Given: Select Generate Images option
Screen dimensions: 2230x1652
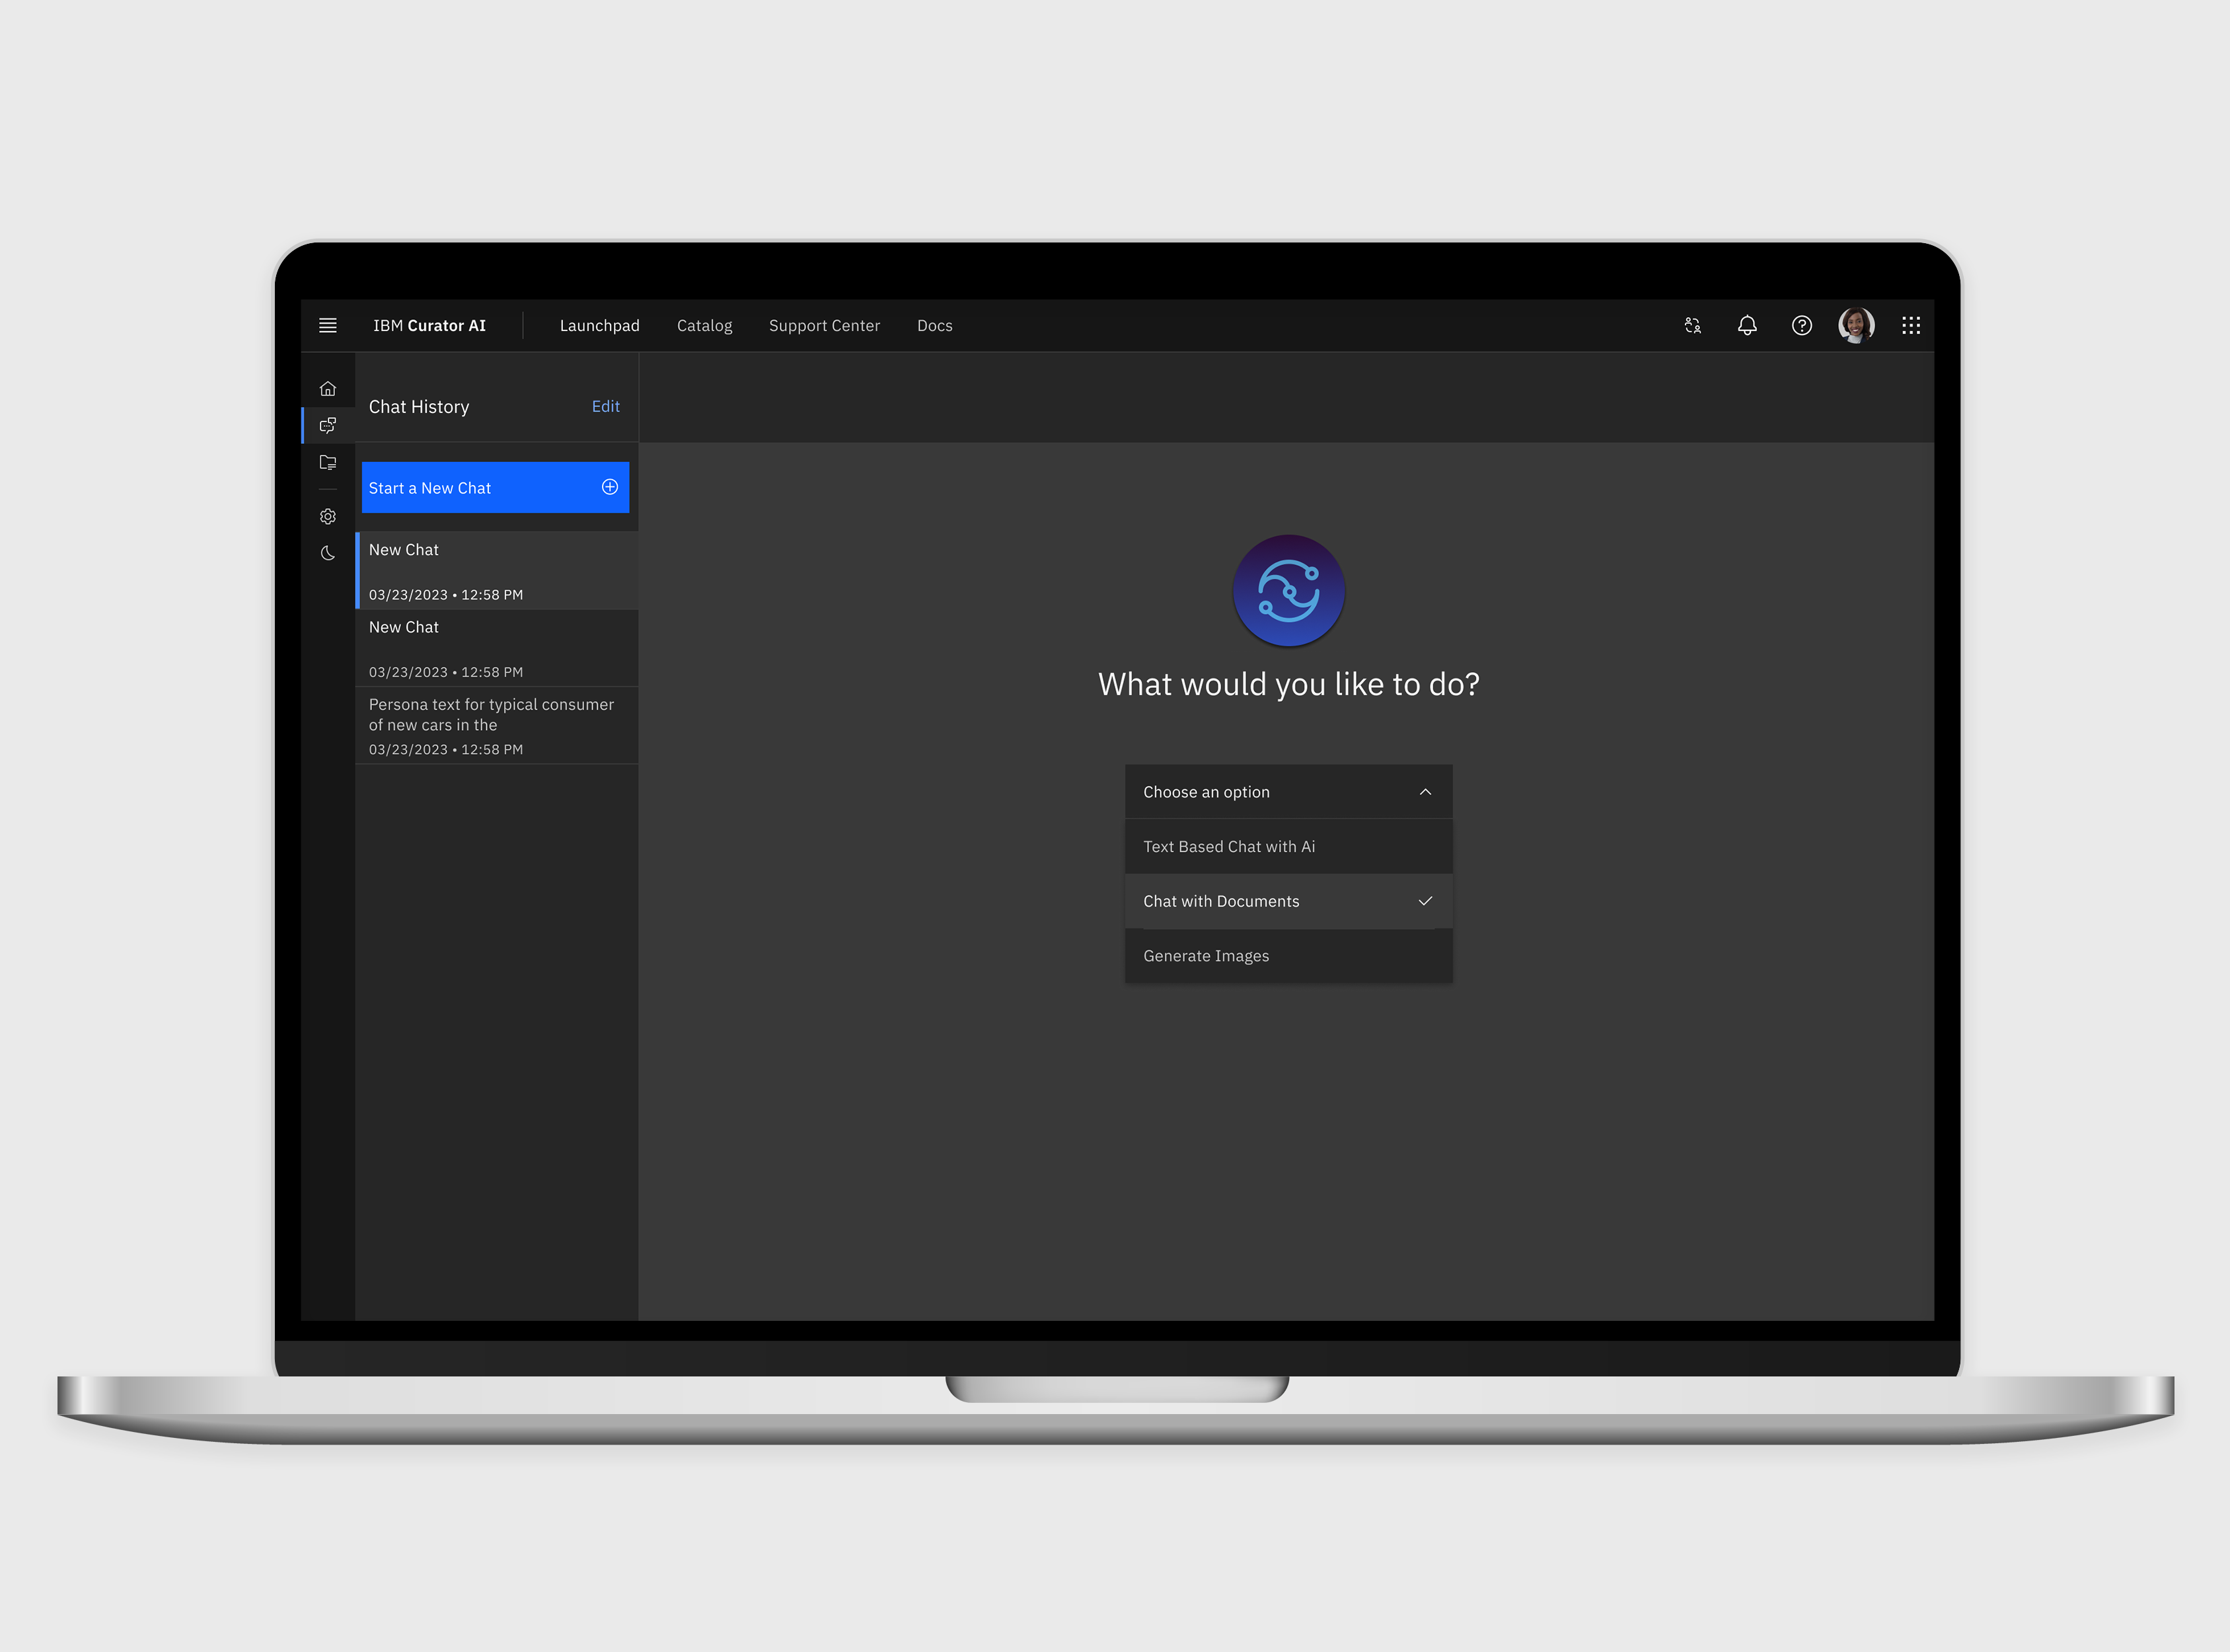Looking at the screenshot, I should point(1288,955).
